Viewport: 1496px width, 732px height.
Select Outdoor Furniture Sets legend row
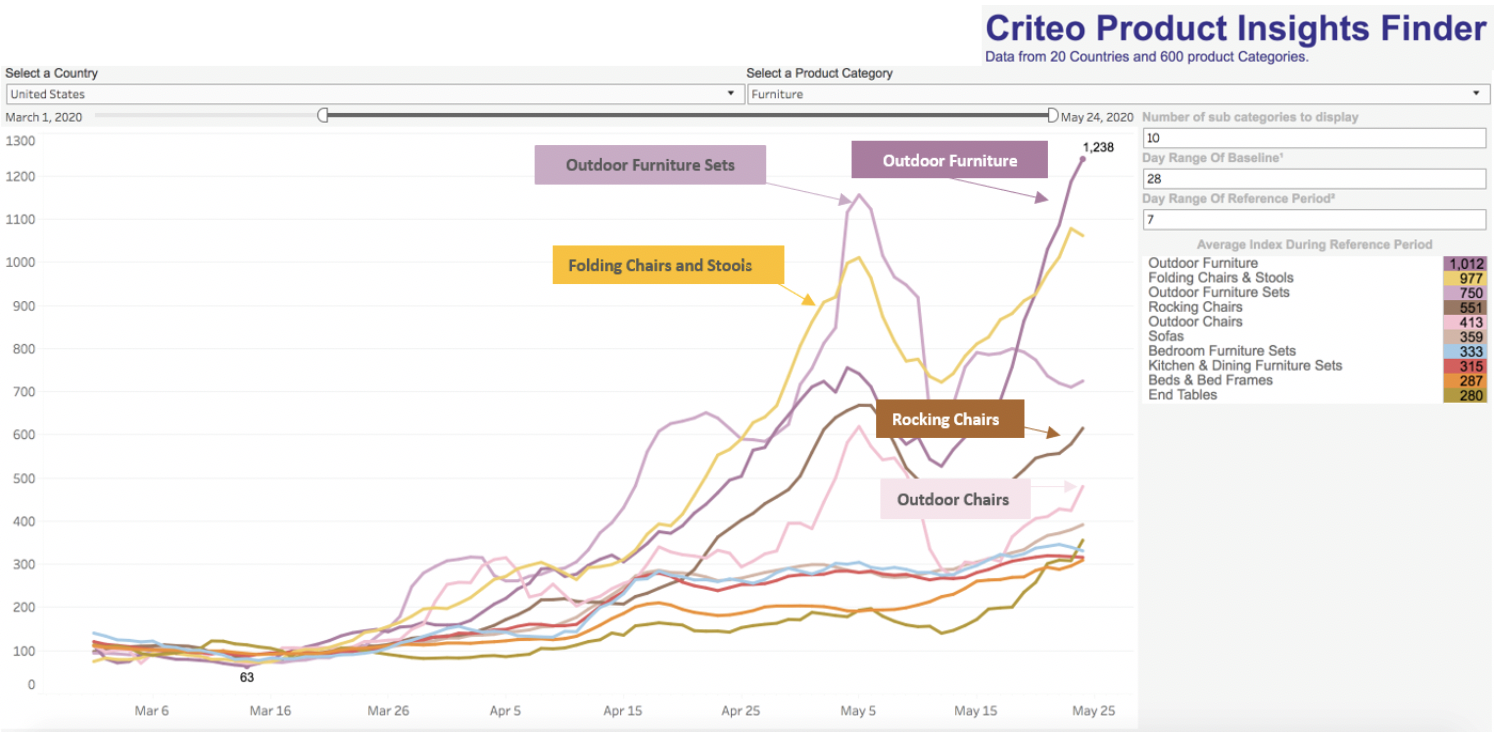click(x=1317, y=292)
